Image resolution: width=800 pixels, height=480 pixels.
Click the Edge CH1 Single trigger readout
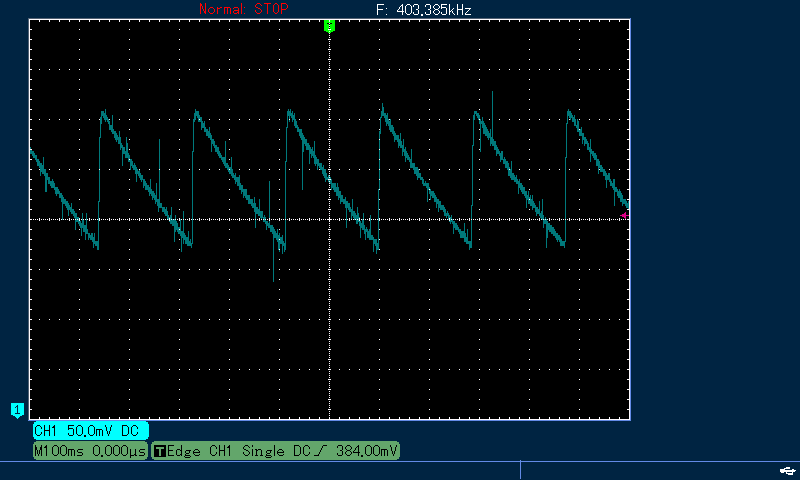[276, 451]
